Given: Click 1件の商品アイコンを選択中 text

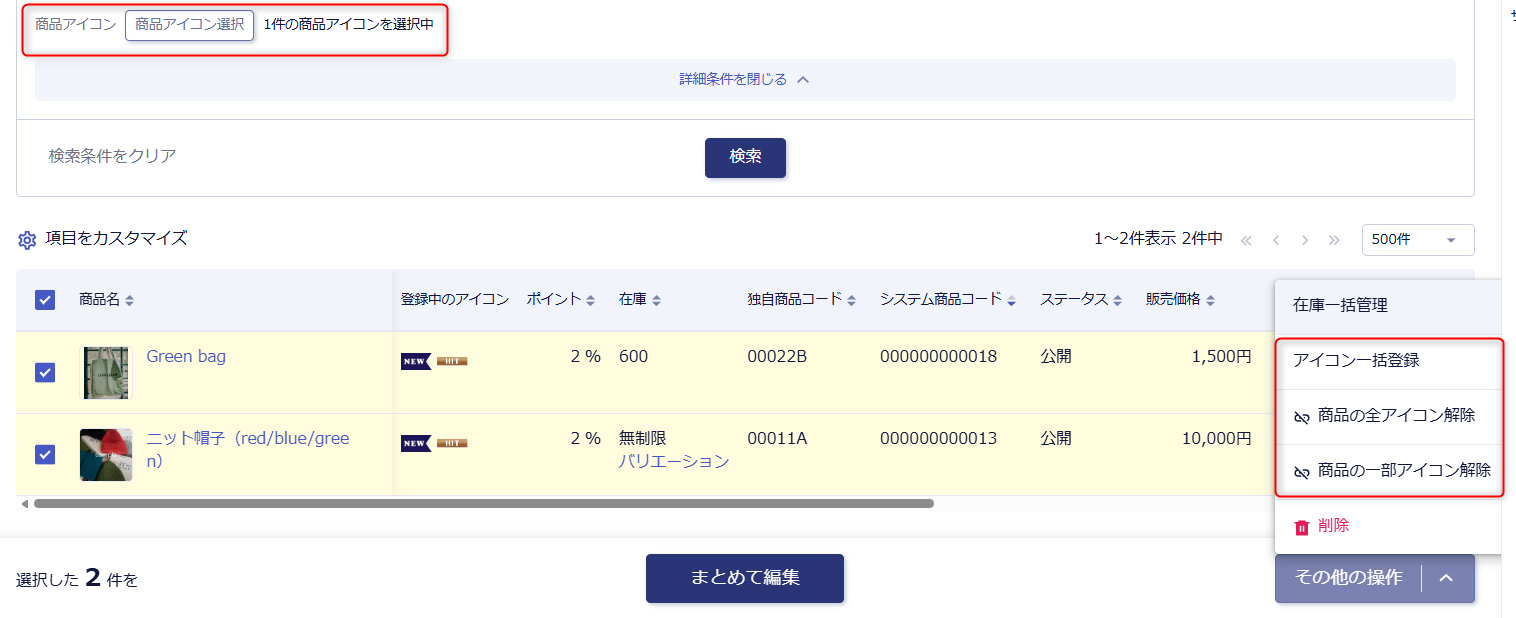Looking at the screenshot, I should click(349, 24).
